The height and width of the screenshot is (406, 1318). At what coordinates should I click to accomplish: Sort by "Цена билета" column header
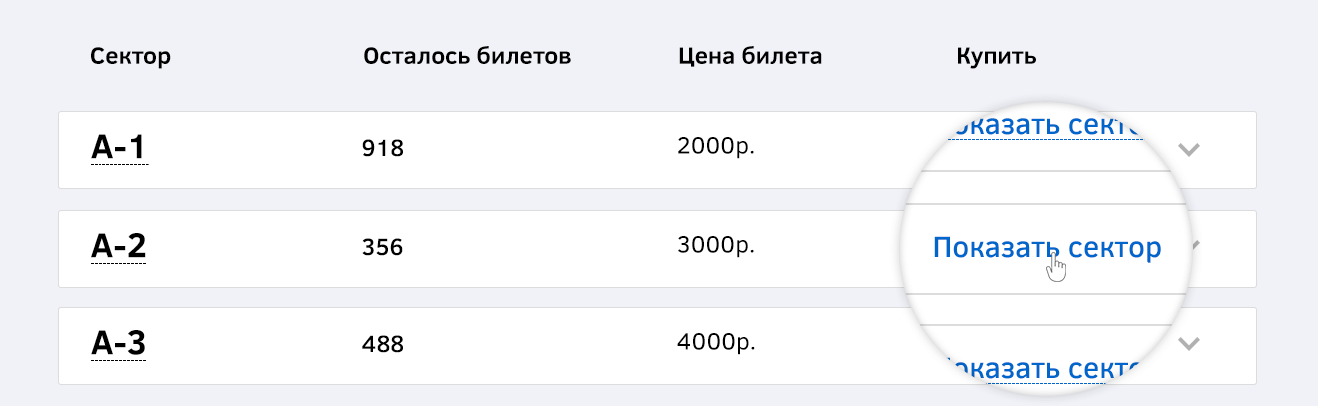pos(750,56)
